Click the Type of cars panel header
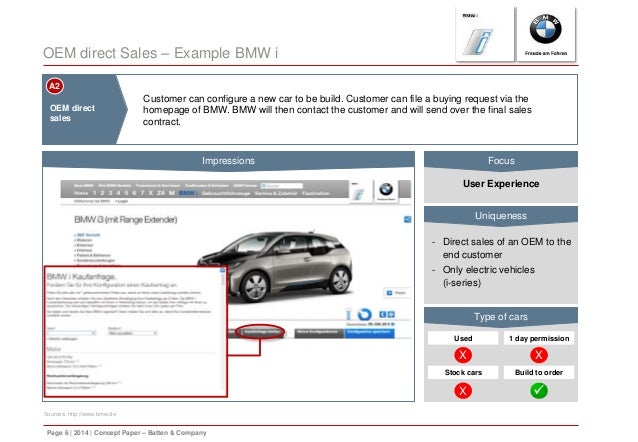 point(501,317)
